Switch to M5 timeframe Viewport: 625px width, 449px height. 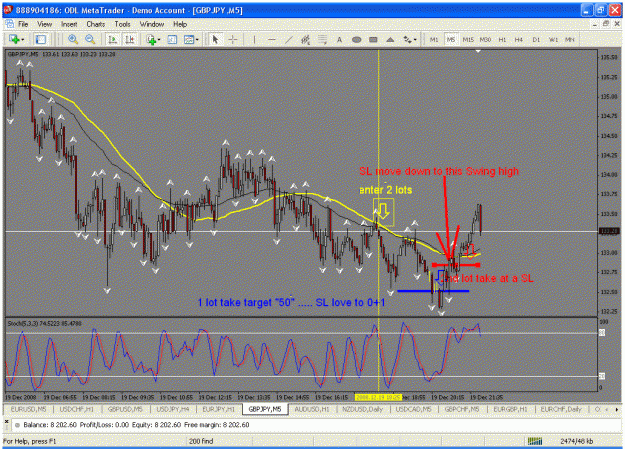point(451,39)
